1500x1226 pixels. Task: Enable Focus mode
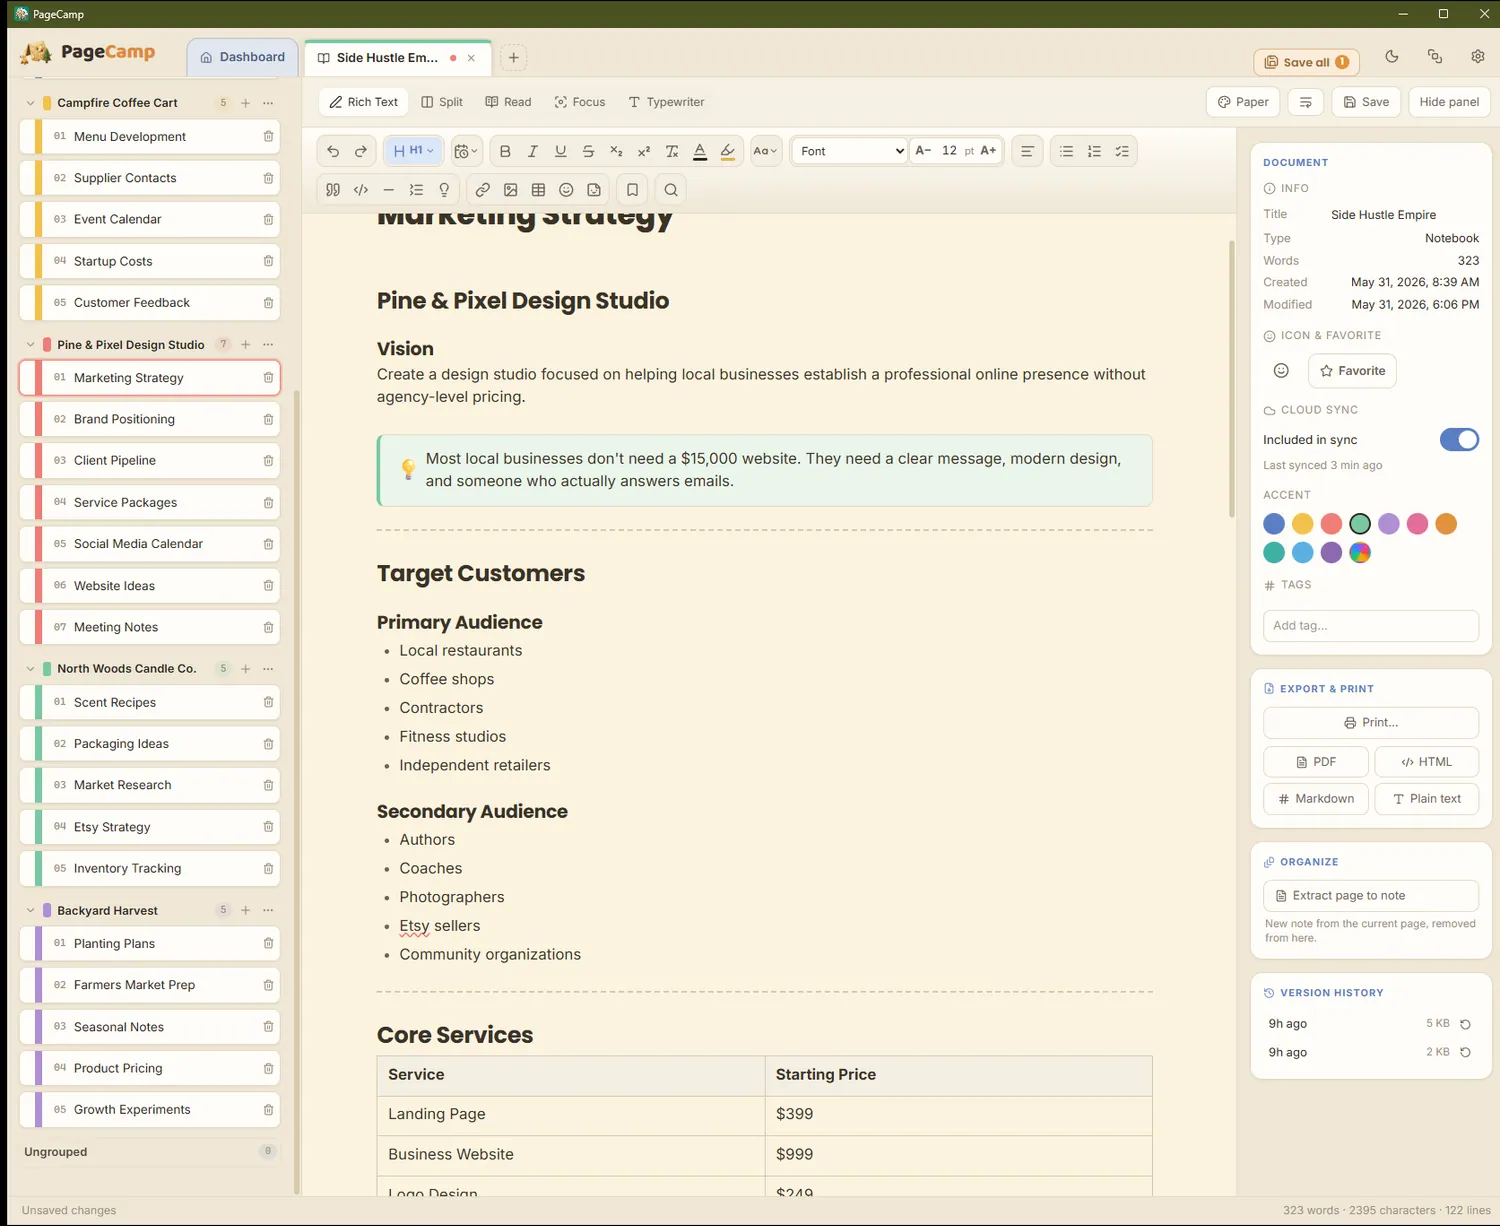[x=580, y=102]
